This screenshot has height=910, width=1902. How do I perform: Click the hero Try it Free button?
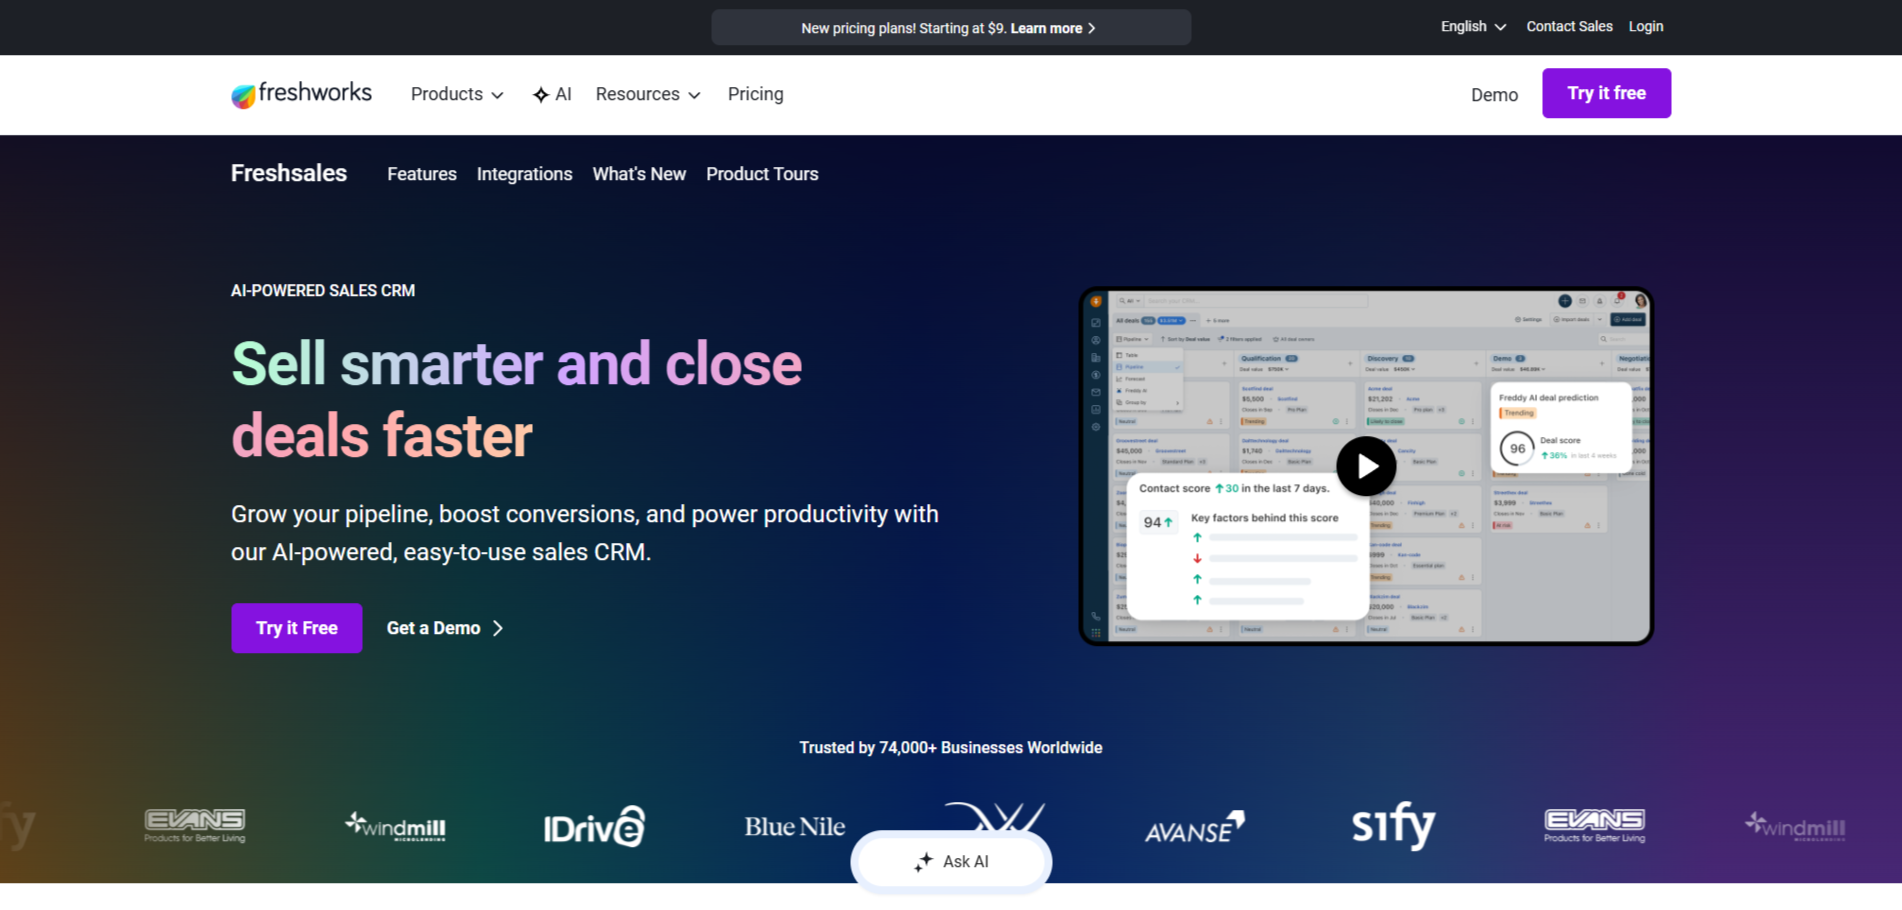coord(297,628)
